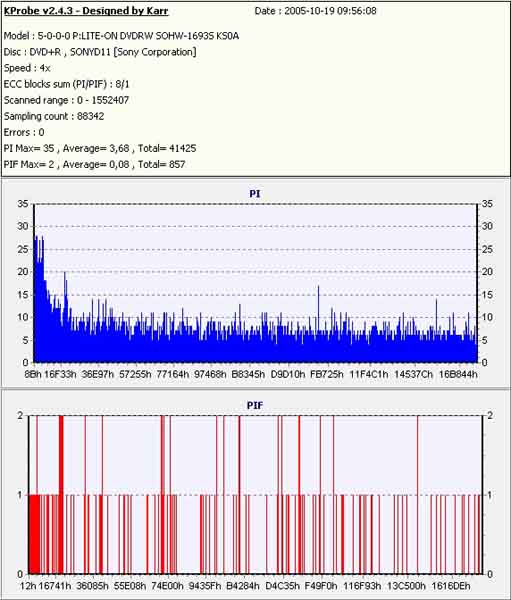Click the 35 label on PI left axis
The height and width of the screenshot is (600, 511).
(23, 204)
